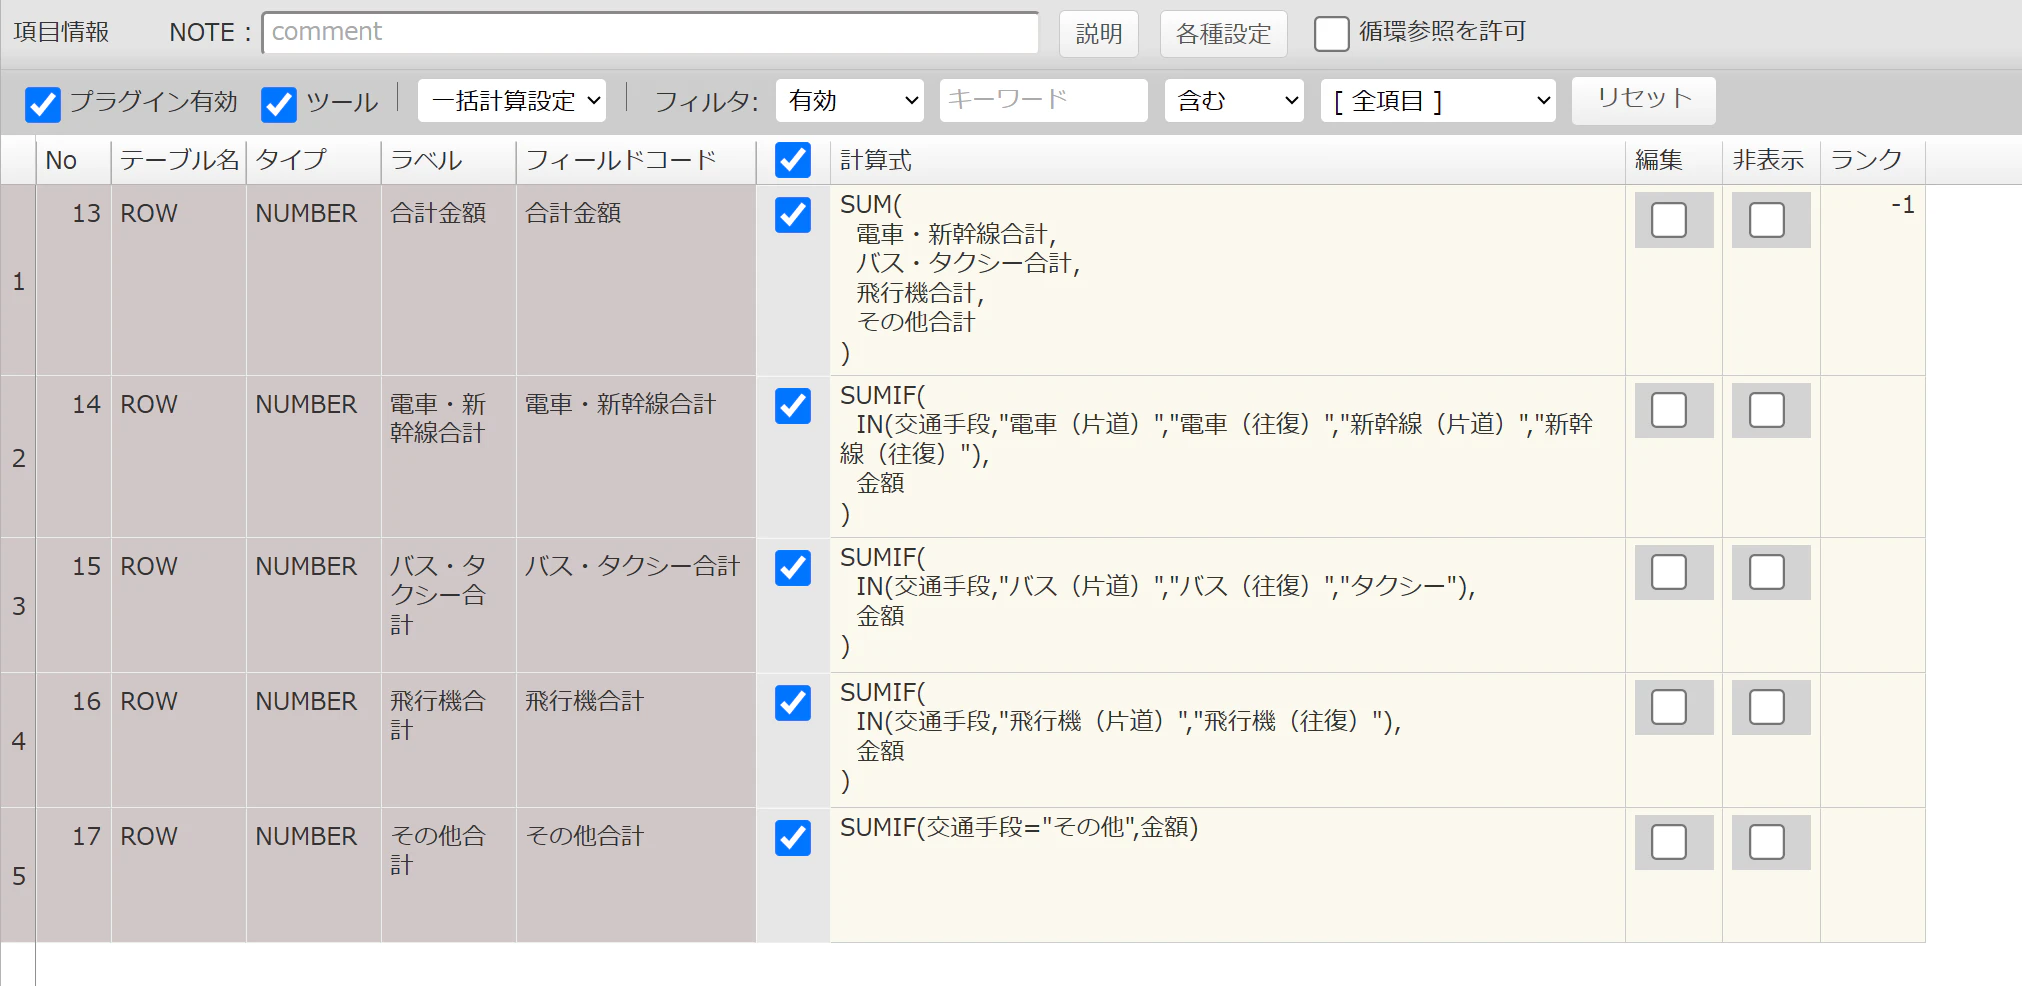Uncheck enable checkbox for 電車・新幹線合計 row
This screenshot has width=2022, height=986.
[x=793, y=406]
